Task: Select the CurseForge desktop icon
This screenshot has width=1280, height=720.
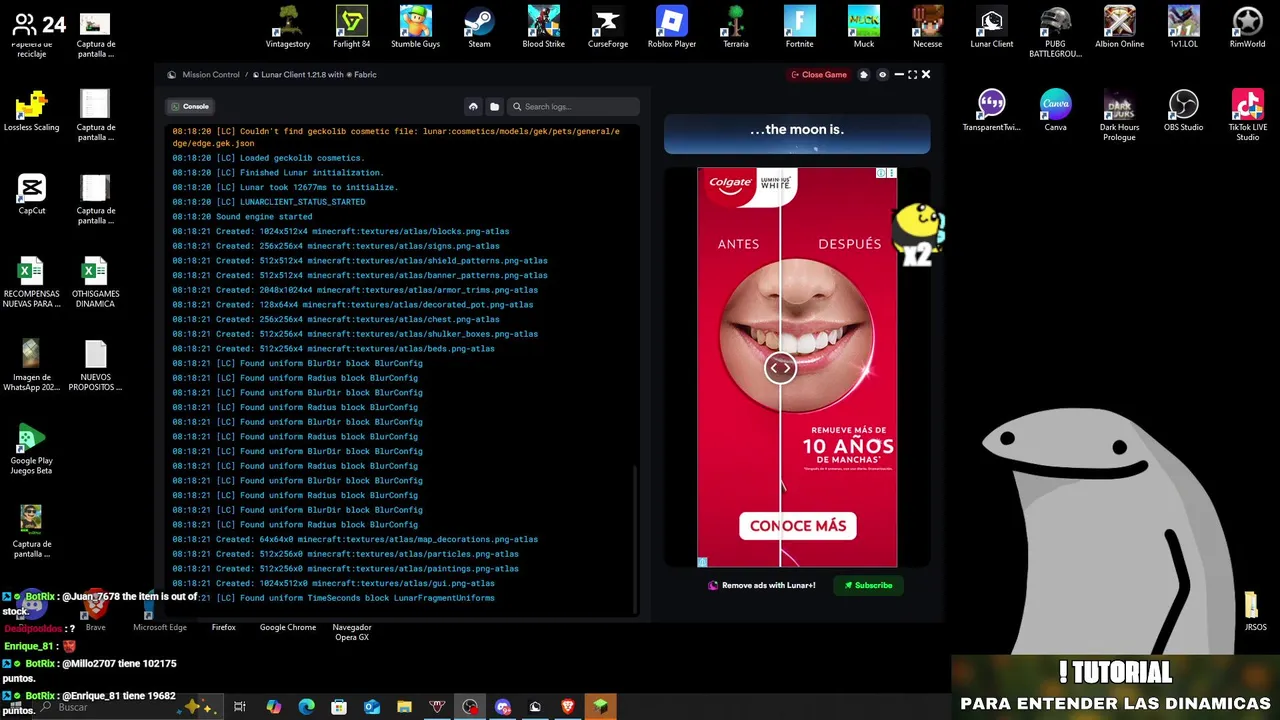Action: pos(608,27)
